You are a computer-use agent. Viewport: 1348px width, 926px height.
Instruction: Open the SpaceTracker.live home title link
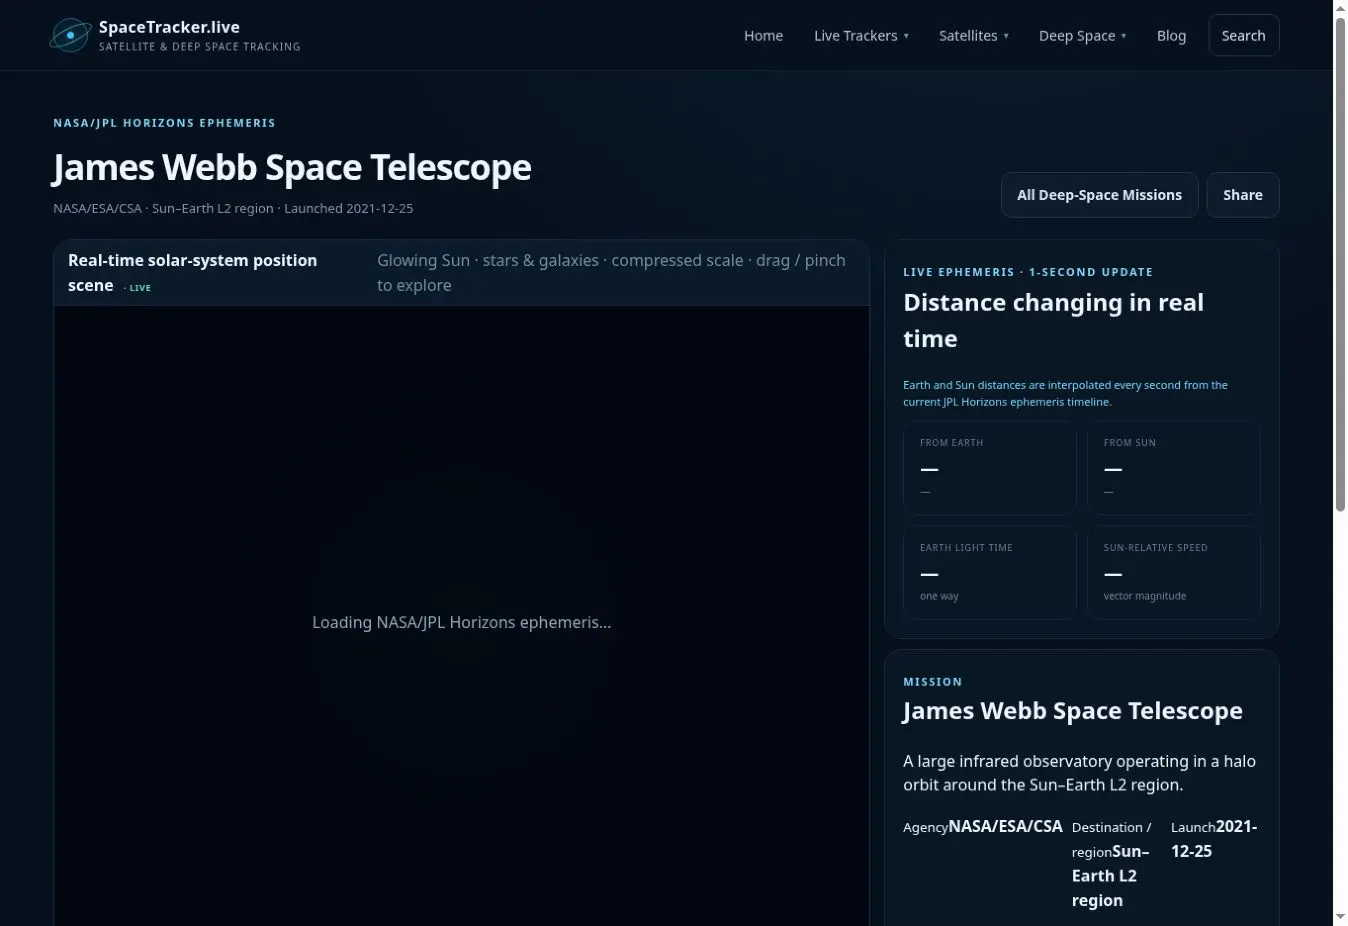pos(169,27)
